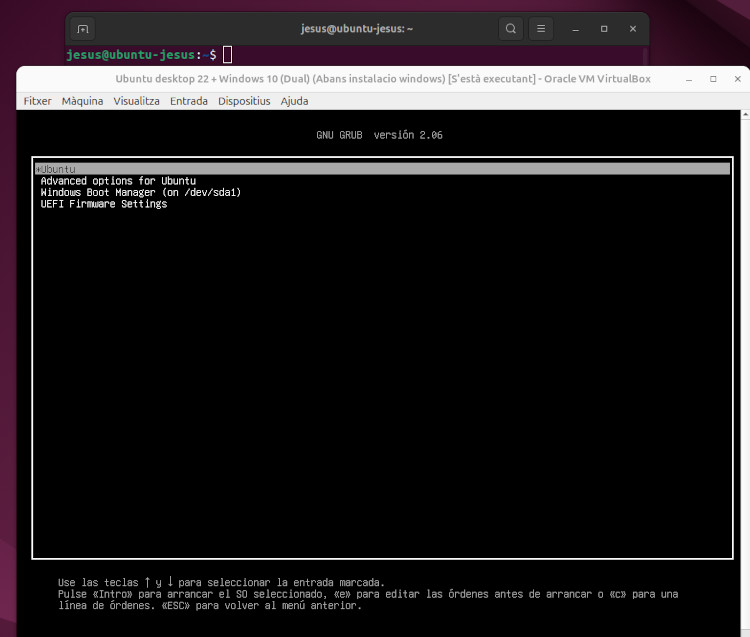This screenshot has height=637, width=750.
Task: Select the highlighted Ubuntu GRUB entry
Action: click(x=382, y=169)
